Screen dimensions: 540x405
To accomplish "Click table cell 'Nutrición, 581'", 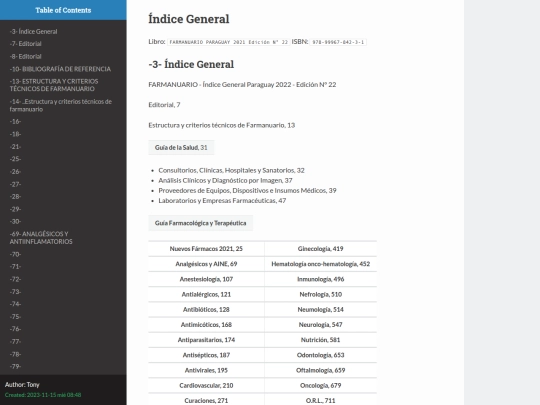I will pos(321,340).
